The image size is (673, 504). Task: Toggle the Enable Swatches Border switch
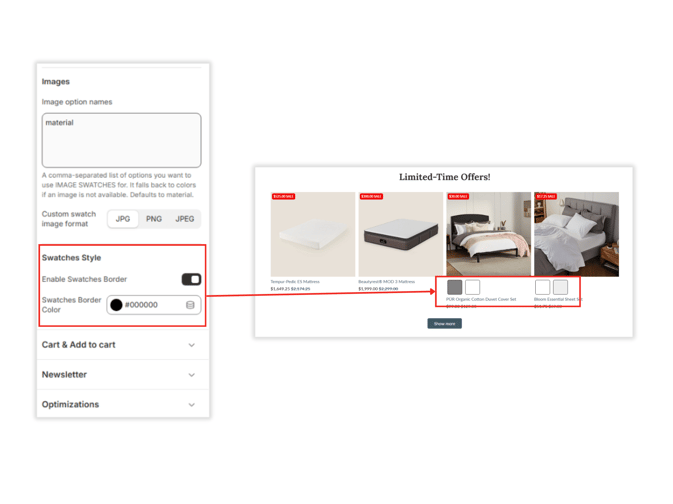click(x=191, y=279)
